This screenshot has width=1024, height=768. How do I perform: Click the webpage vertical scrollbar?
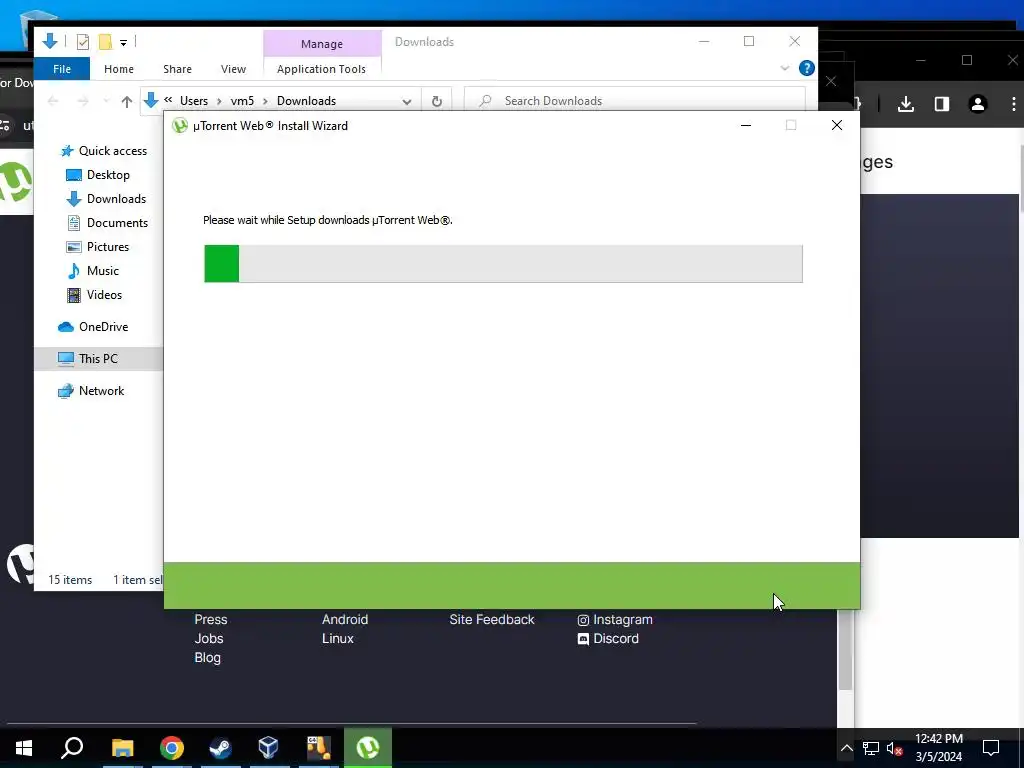(x=845, y=651)
